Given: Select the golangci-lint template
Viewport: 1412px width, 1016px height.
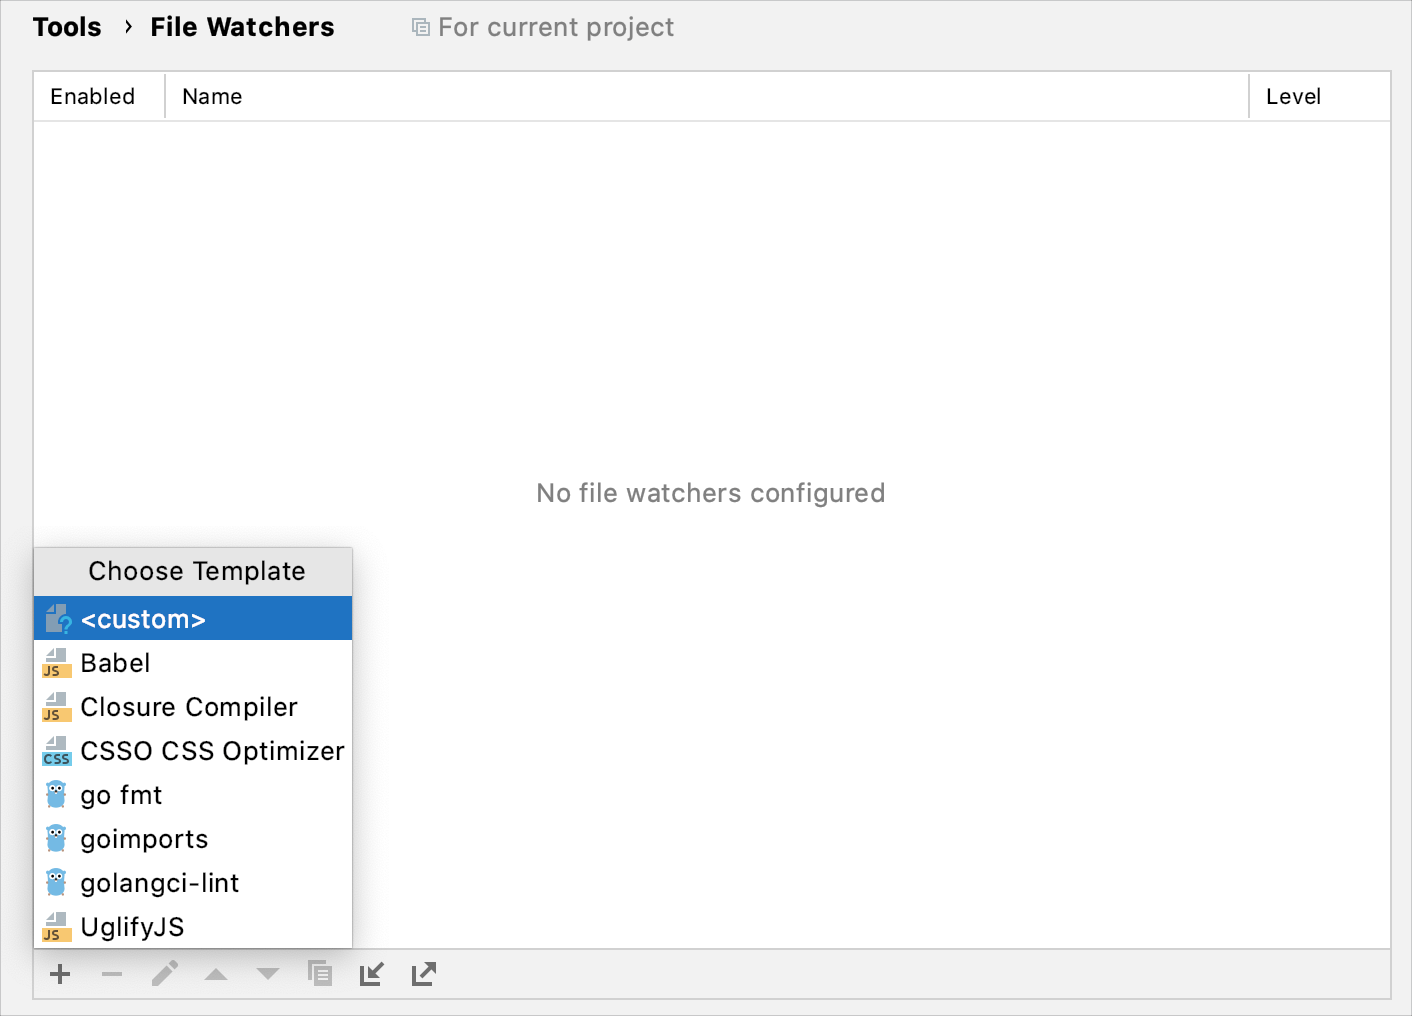Looking at the screenshot, I should click(x=160, y=882).
